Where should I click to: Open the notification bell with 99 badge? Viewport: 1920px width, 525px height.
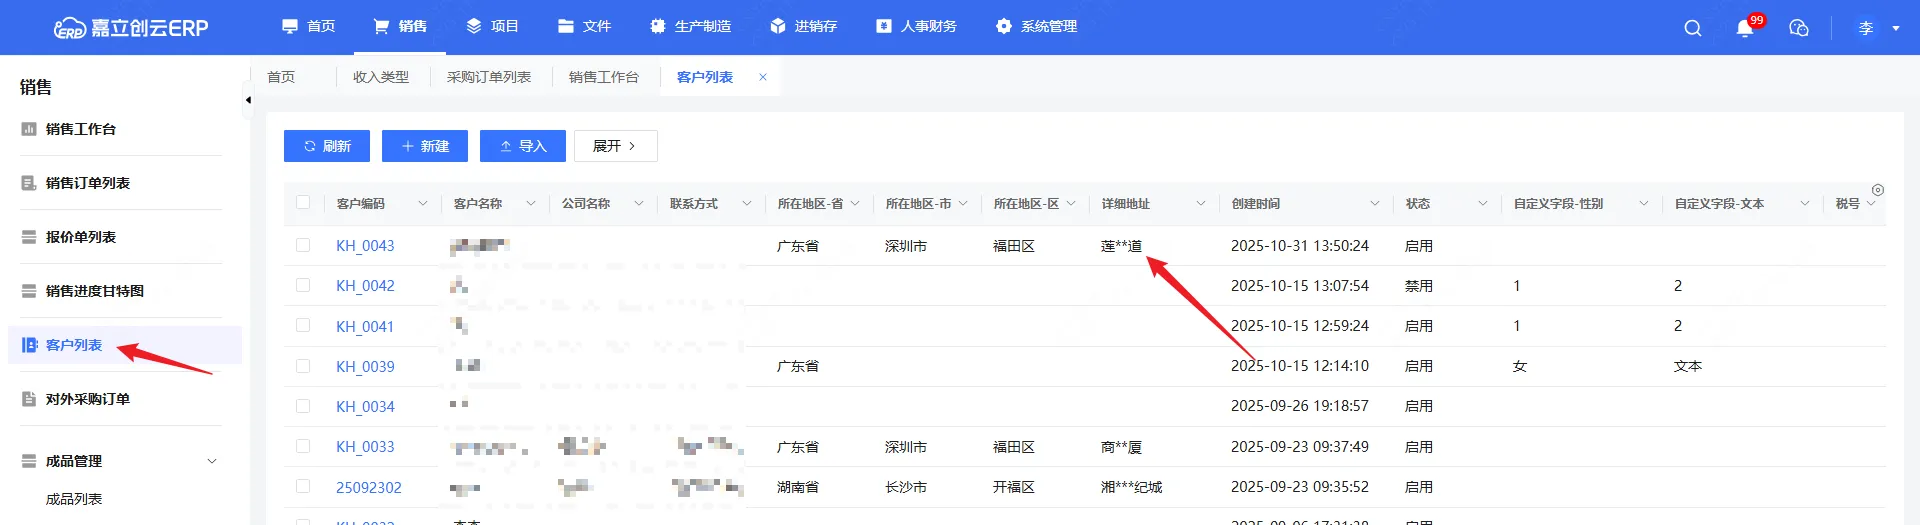[x=1745, y=28]
